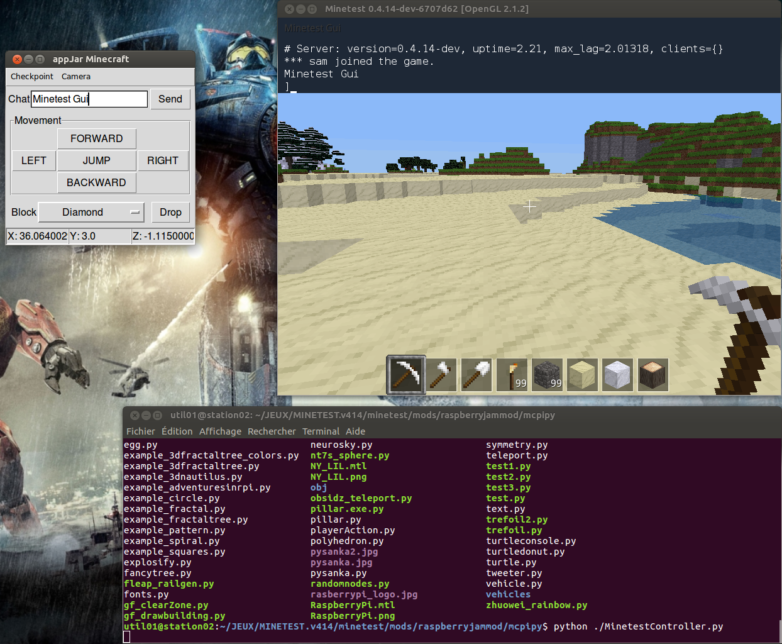This screenshot has height=644, width=782.
Task: Click the obj directory in terminal listing
Action: pos(318,487)
